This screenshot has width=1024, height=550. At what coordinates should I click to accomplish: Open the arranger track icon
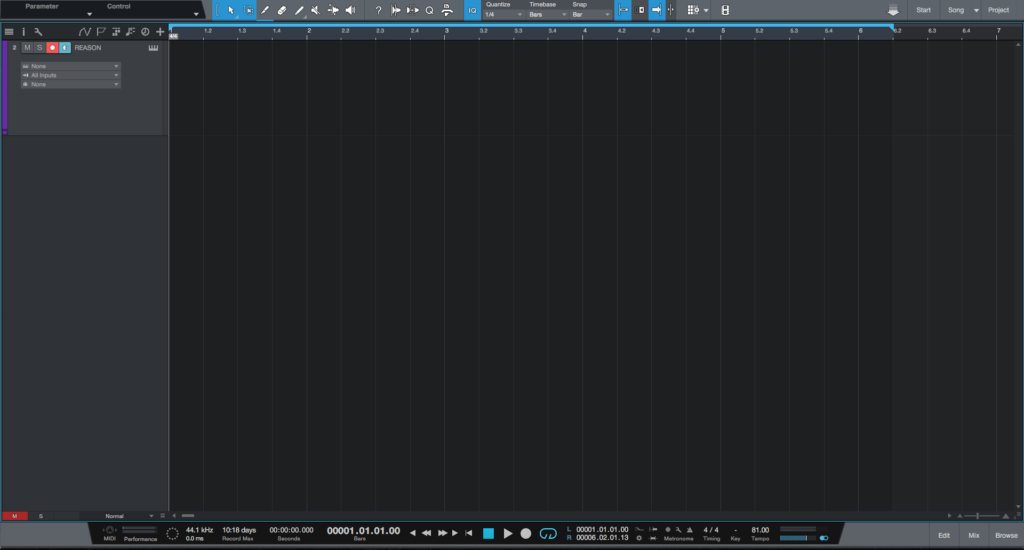(x=116, y=31)
